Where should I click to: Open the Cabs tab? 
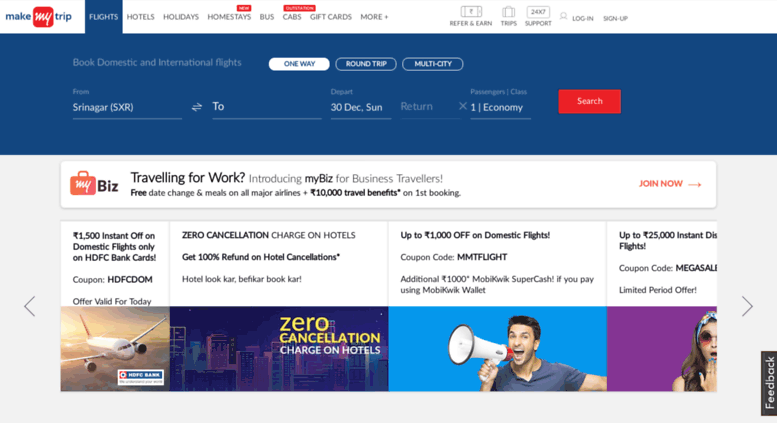coord(292,17)
